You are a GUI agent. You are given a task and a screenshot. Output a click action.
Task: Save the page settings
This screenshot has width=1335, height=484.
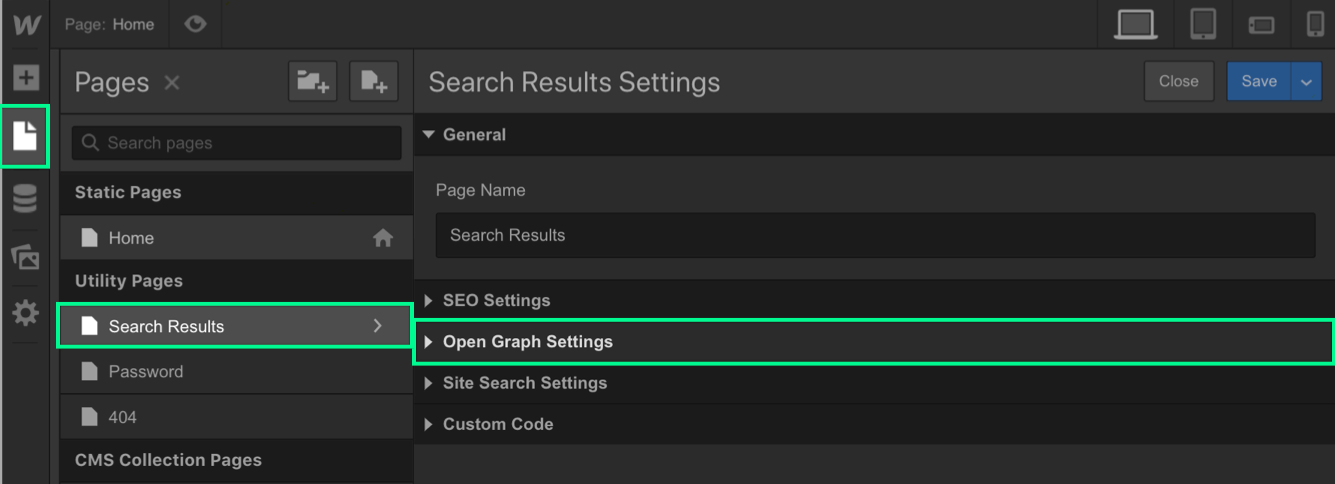(1259, 82)
